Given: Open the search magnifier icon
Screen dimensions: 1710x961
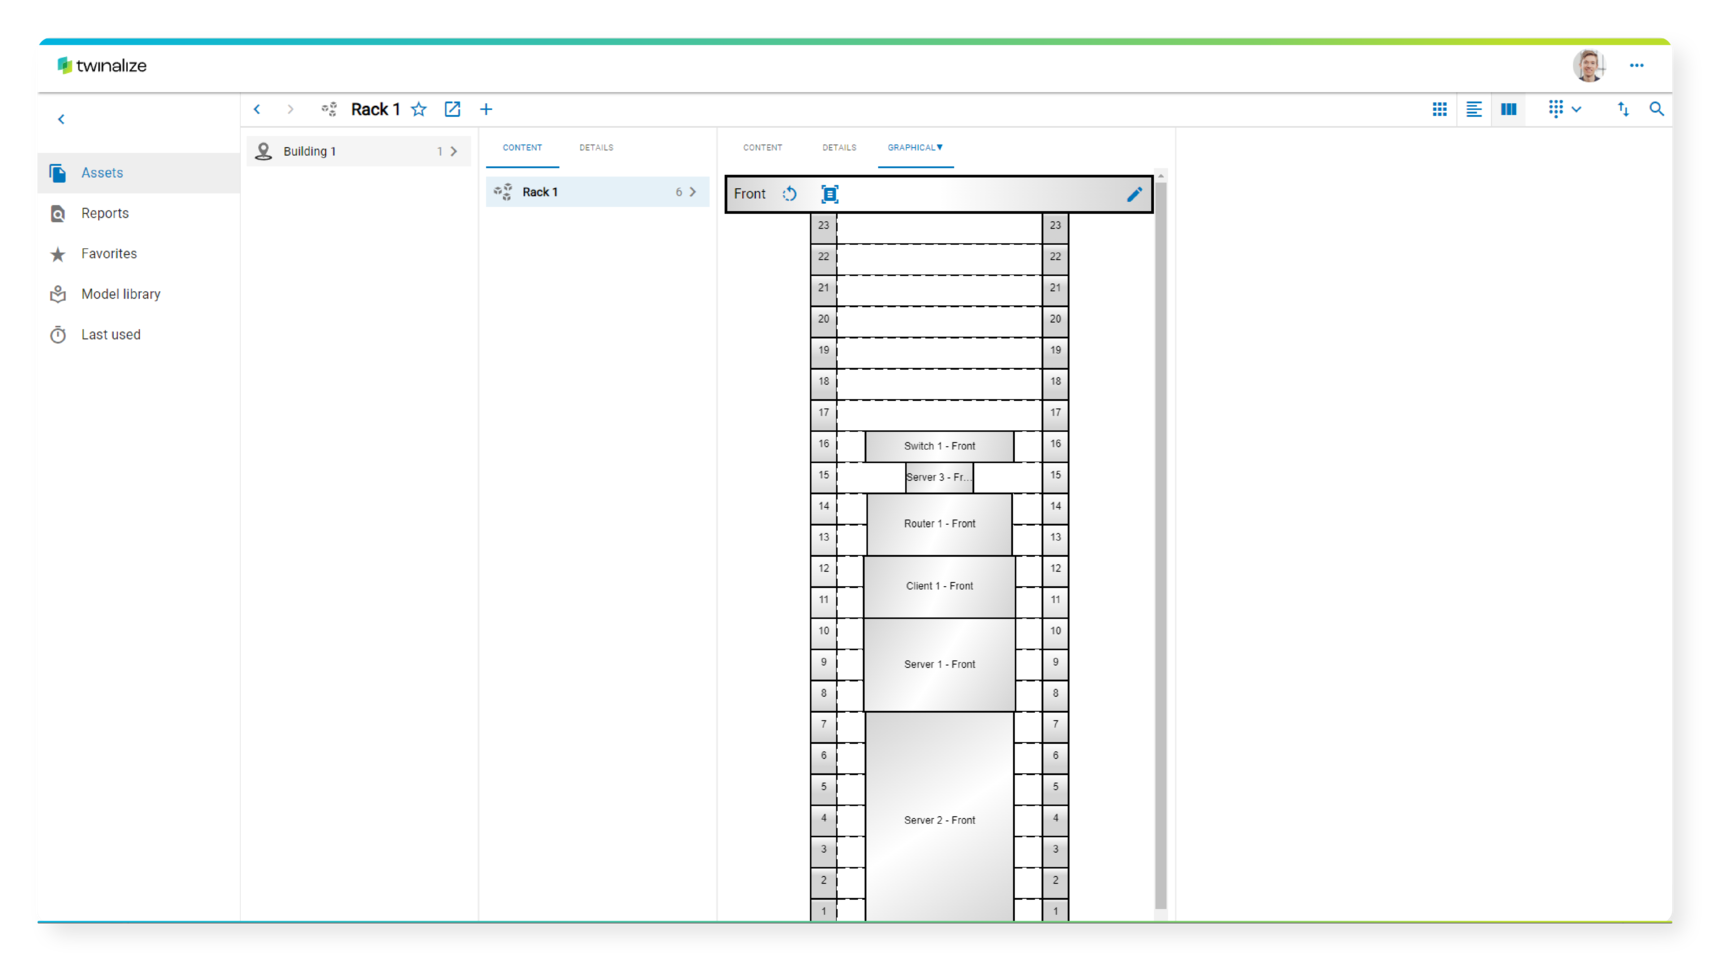Looking at the screenshot, I should point(1656,110).
